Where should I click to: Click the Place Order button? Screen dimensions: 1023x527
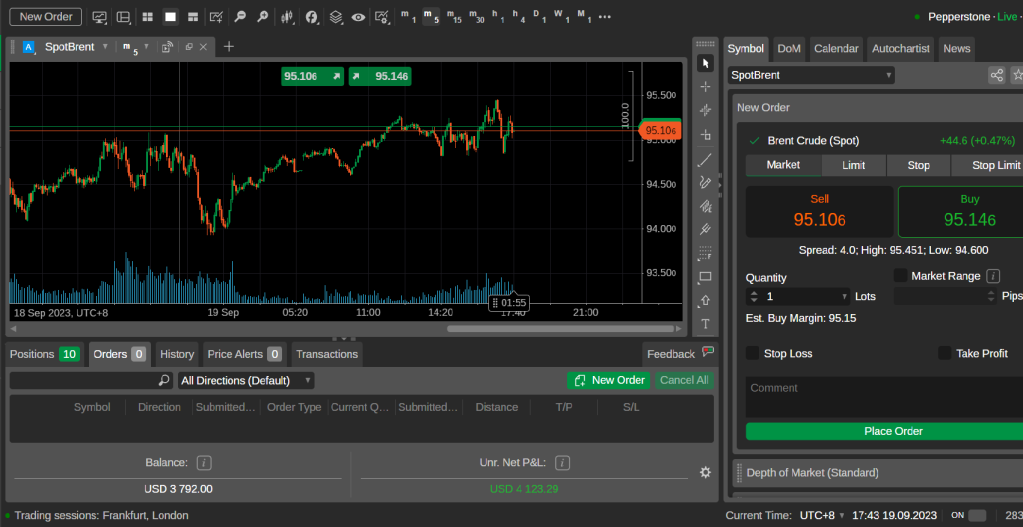[x=884, y=431]
